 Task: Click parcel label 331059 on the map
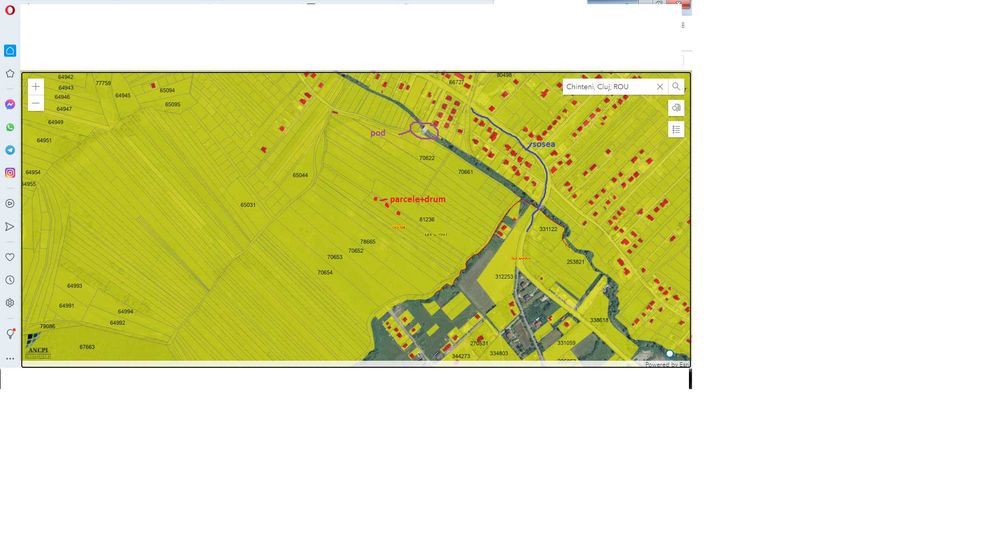(566, 343)
